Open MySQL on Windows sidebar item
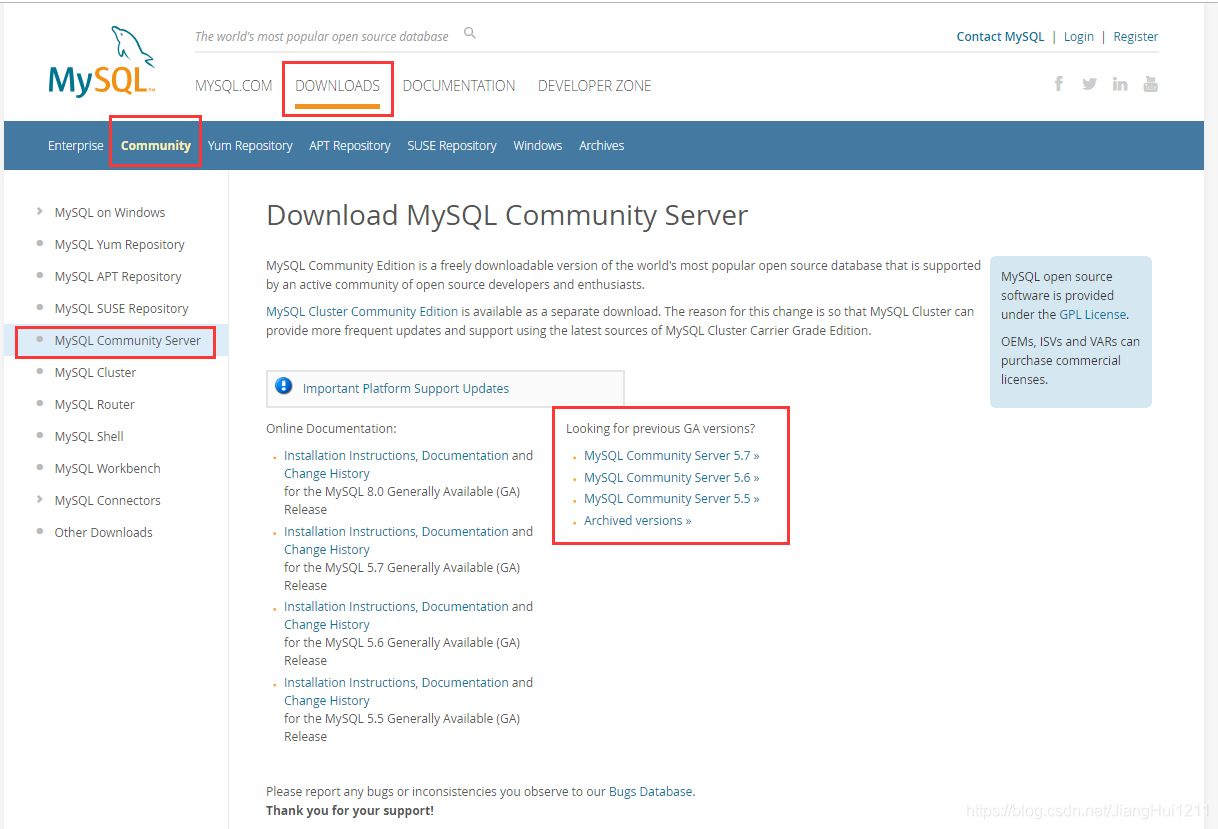 pos(110,213)
